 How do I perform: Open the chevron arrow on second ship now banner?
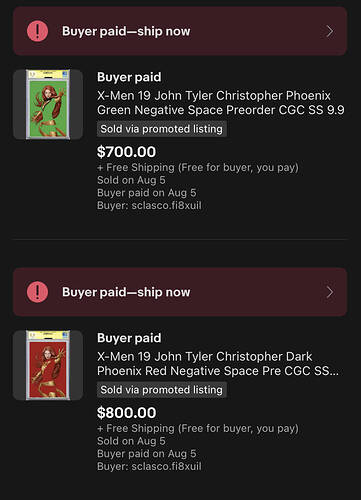[x=330, y=292]
